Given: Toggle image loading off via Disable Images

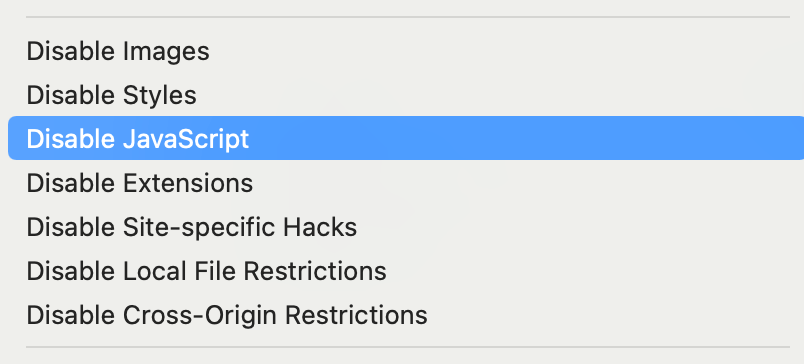Looking at the screenshot, I should pos(406,51).
